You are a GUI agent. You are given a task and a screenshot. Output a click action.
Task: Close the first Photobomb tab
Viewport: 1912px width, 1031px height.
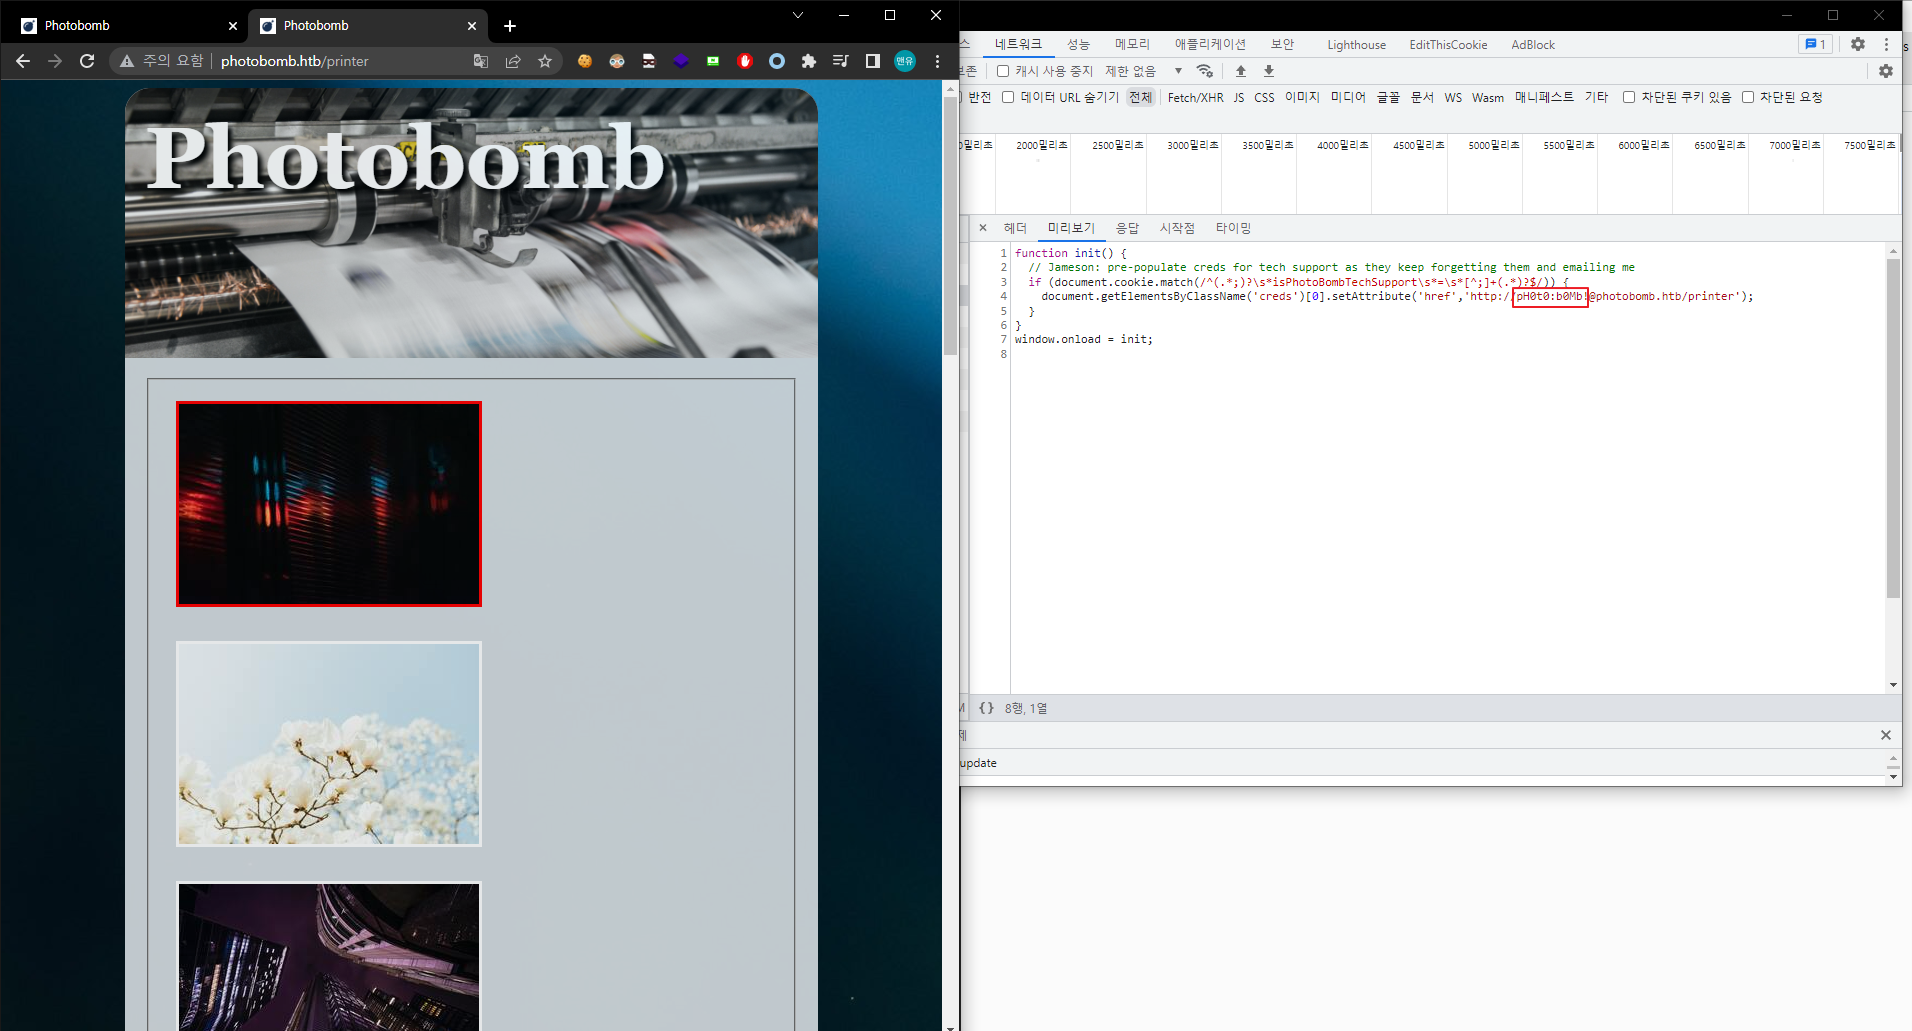[x=233, y=26]
